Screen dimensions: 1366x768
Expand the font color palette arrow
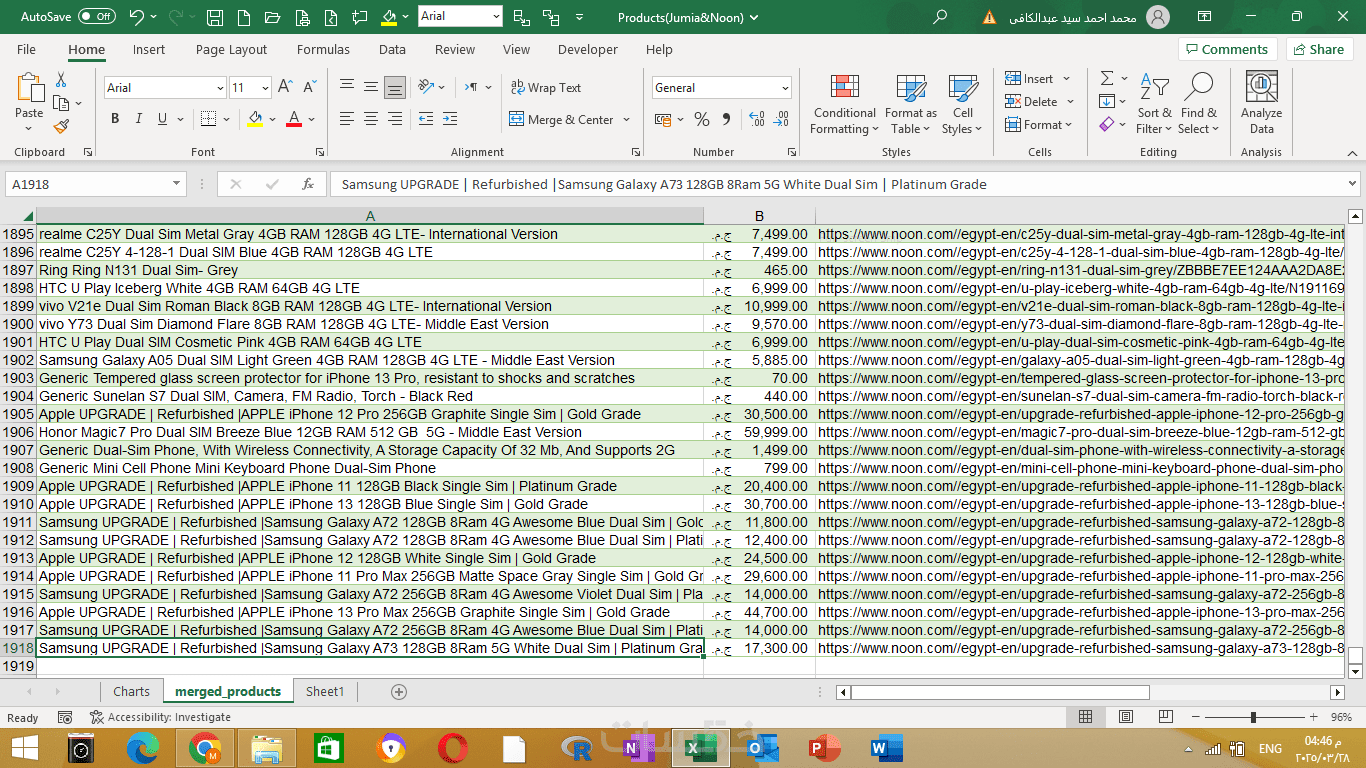pyautogui.click(x=311, y=119)
